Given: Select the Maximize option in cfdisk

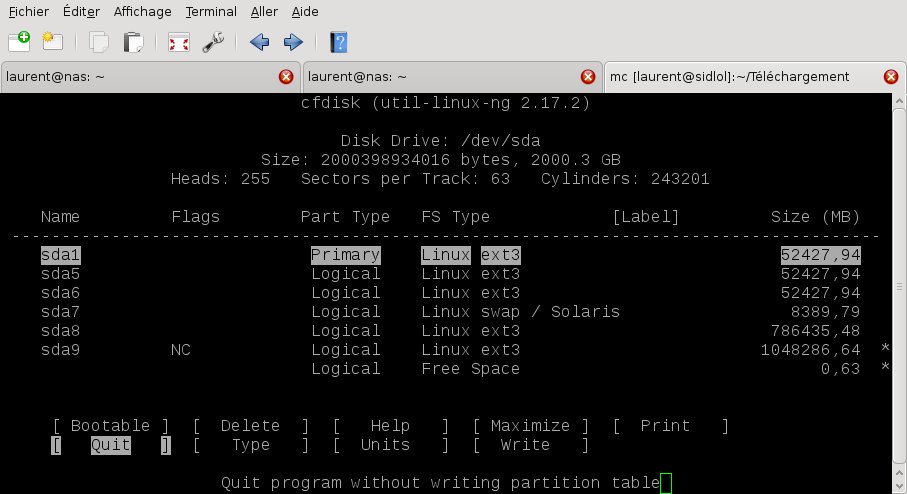Looking at the screenshot, I should point(530,426).
